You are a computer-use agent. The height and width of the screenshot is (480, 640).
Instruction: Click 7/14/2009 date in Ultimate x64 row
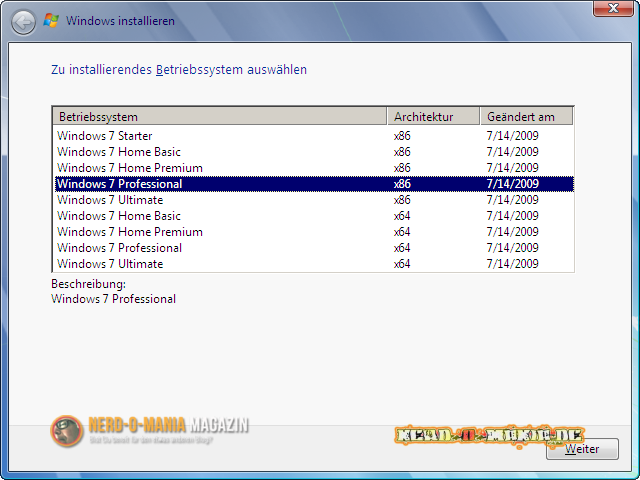pos(513,264)
